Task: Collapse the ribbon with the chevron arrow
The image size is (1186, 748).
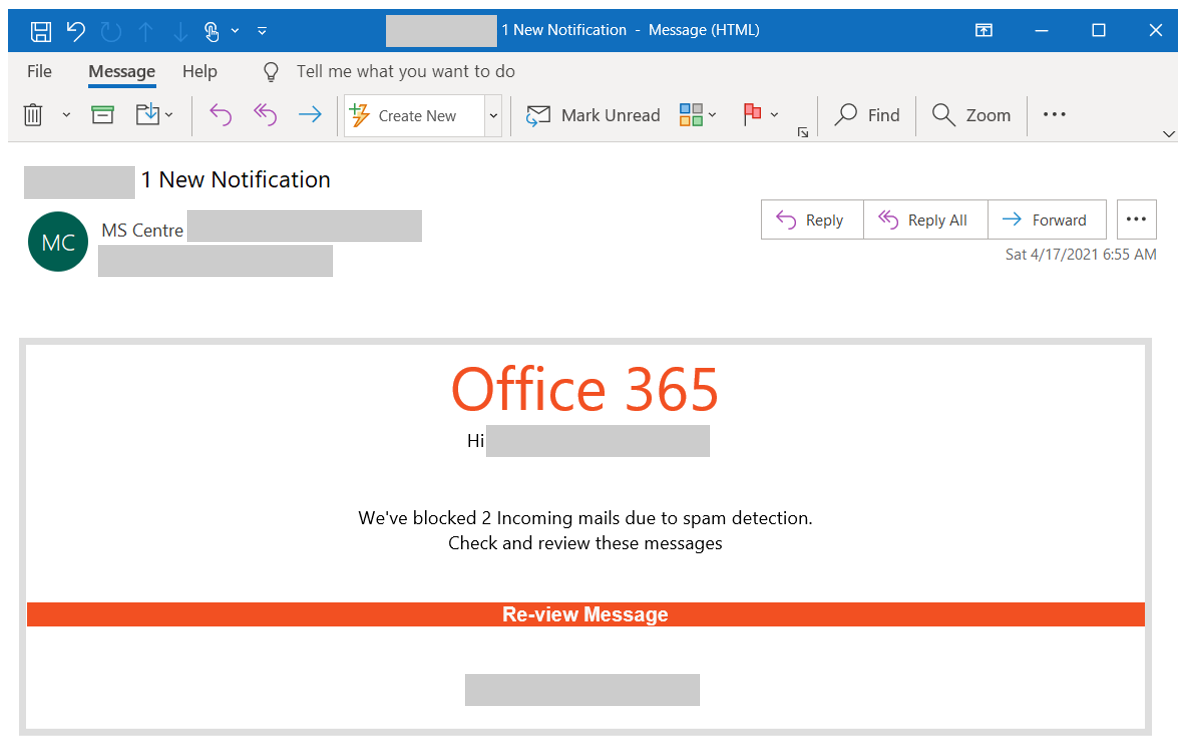Action: click(1168, 133)
